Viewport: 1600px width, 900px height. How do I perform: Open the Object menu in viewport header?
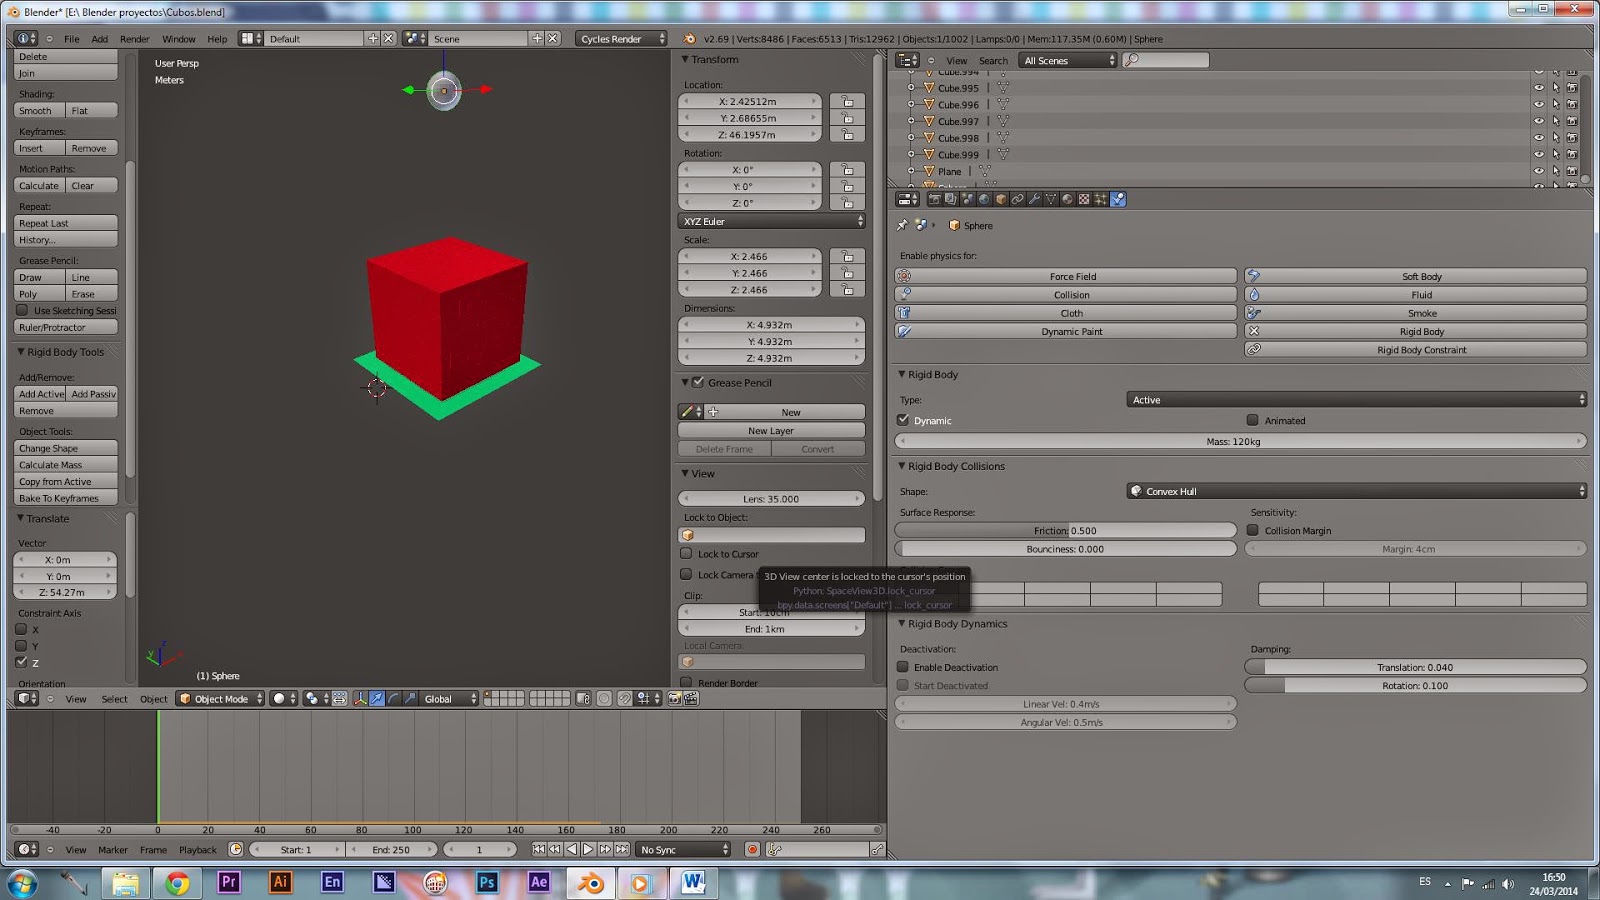click(153, 699)
